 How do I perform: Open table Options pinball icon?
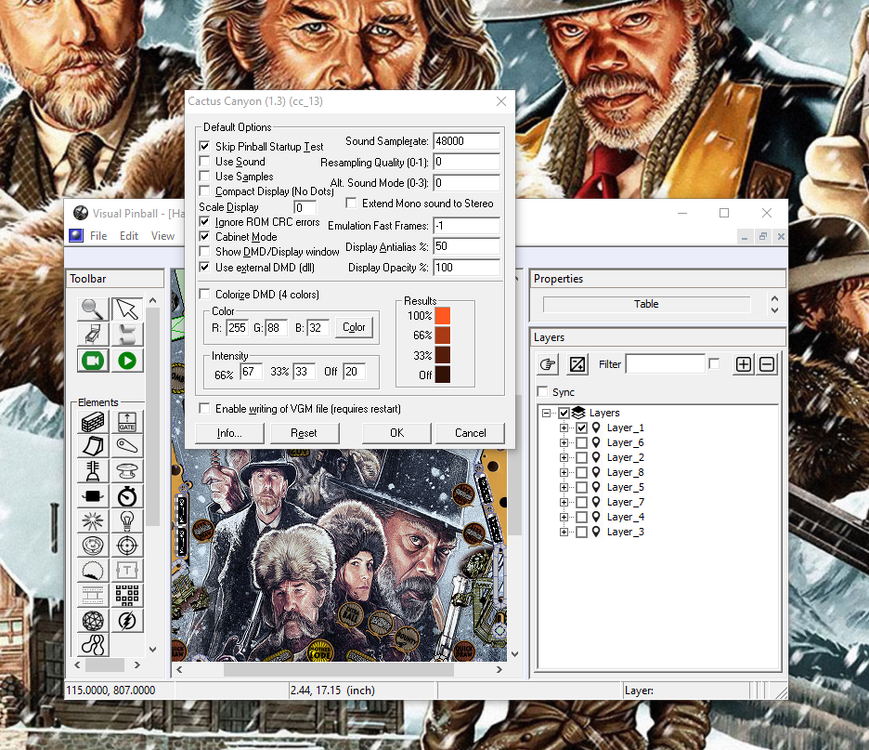tap(93, 334)
